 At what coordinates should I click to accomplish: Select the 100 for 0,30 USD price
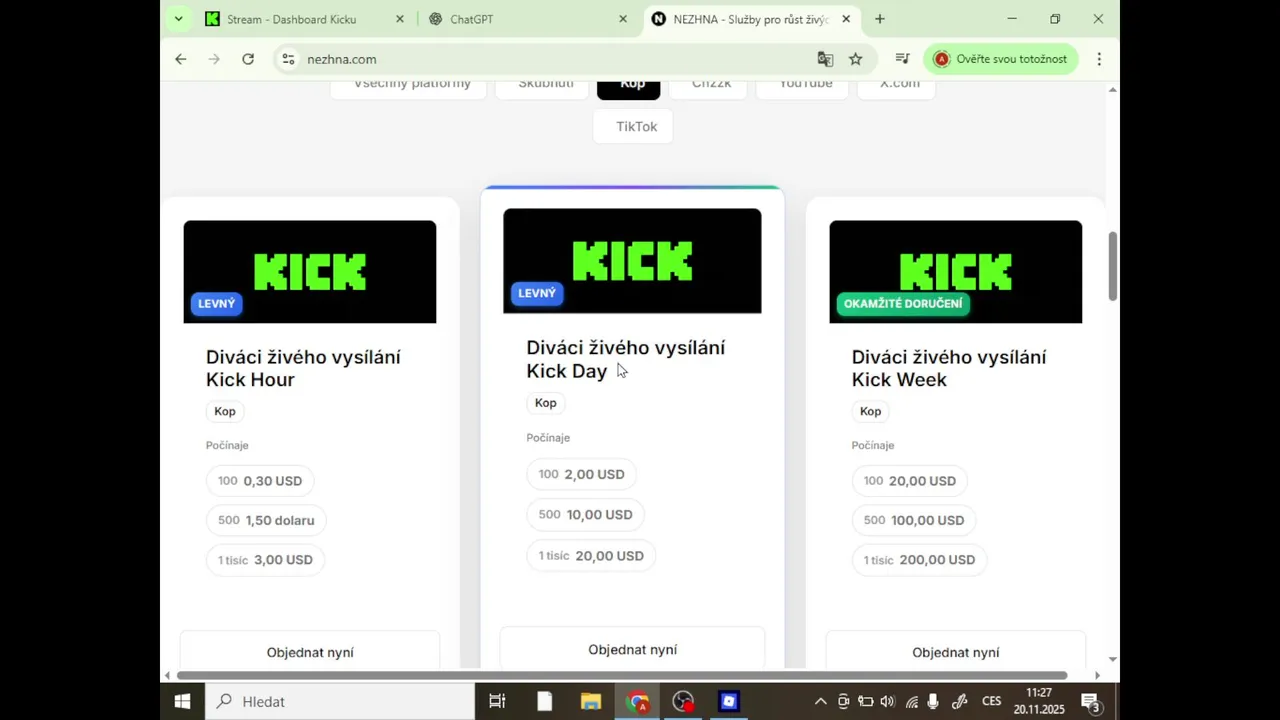pyautogui.click(x=260, y=481)
